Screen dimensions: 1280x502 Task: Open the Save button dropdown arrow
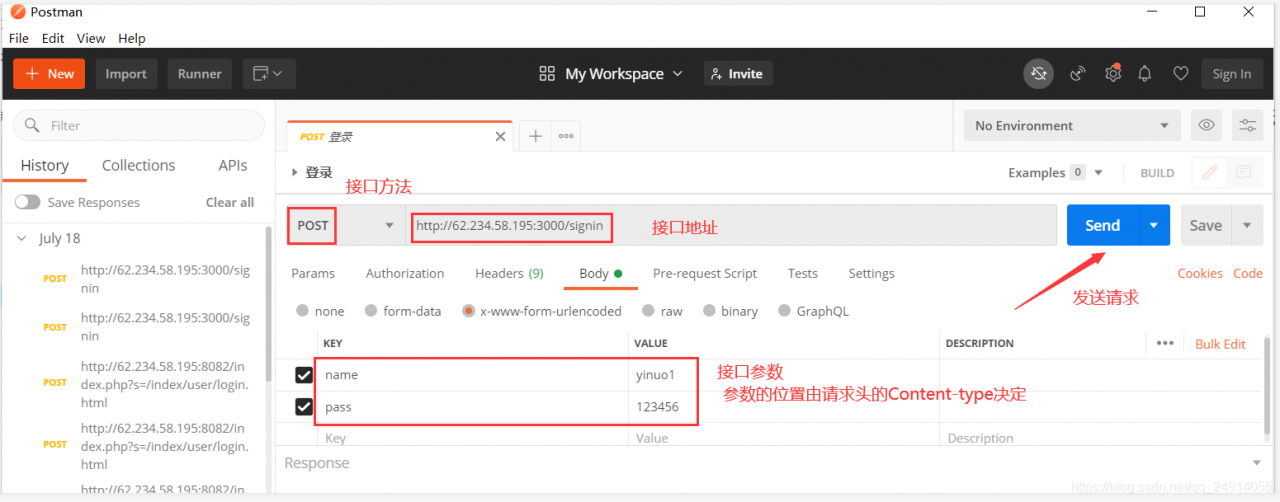[1247, 225]
